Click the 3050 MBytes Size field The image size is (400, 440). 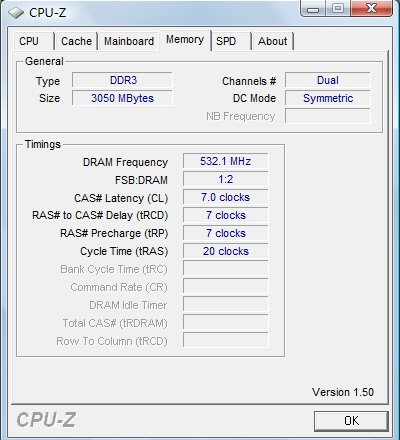[122, 98]
